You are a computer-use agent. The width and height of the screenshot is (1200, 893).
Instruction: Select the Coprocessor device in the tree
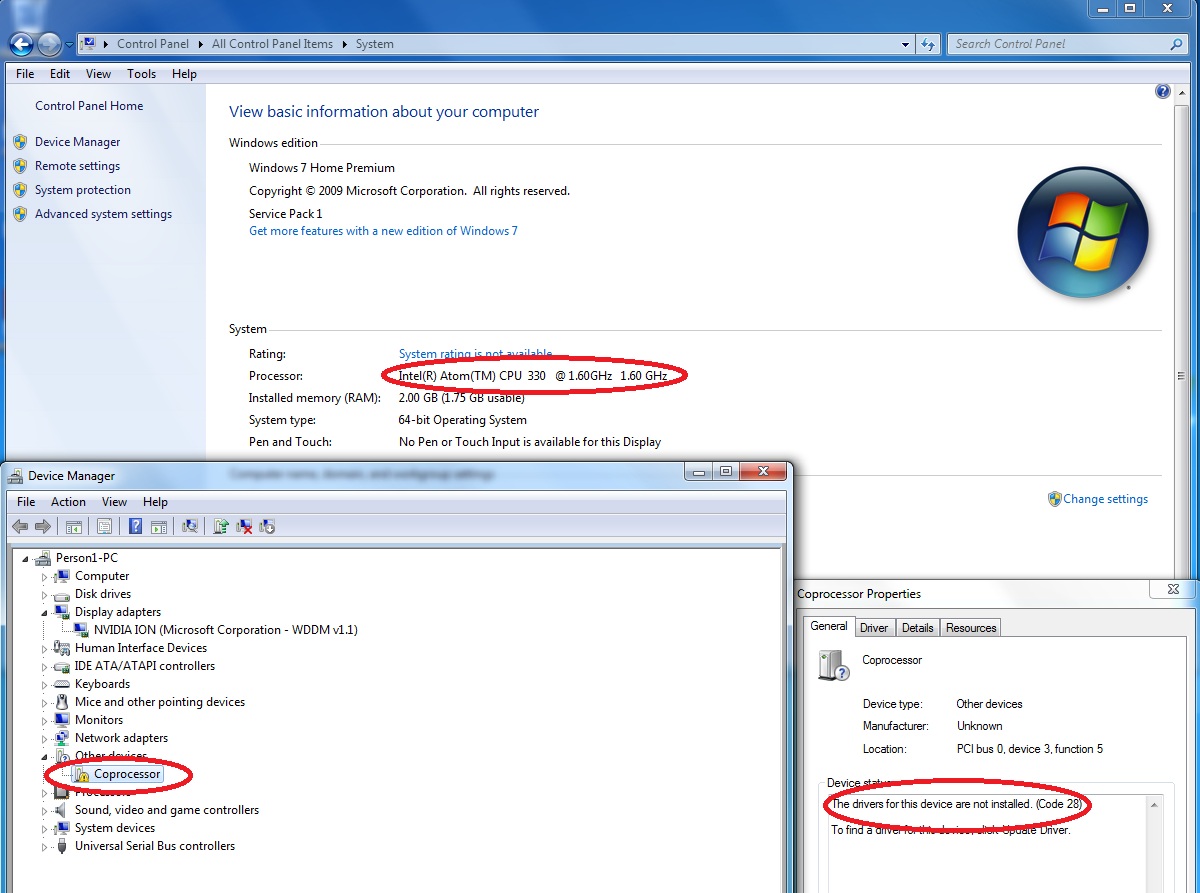[127, 774]
